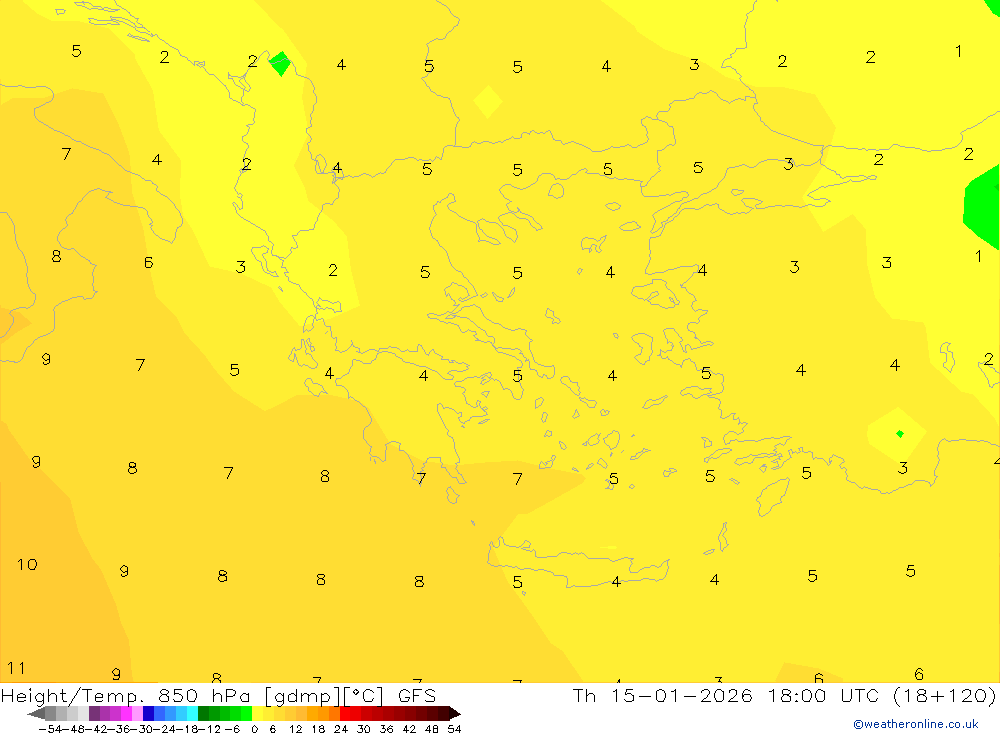
Task: Click the legend scale label 54 at far right
Action: (x=454, y=729)
